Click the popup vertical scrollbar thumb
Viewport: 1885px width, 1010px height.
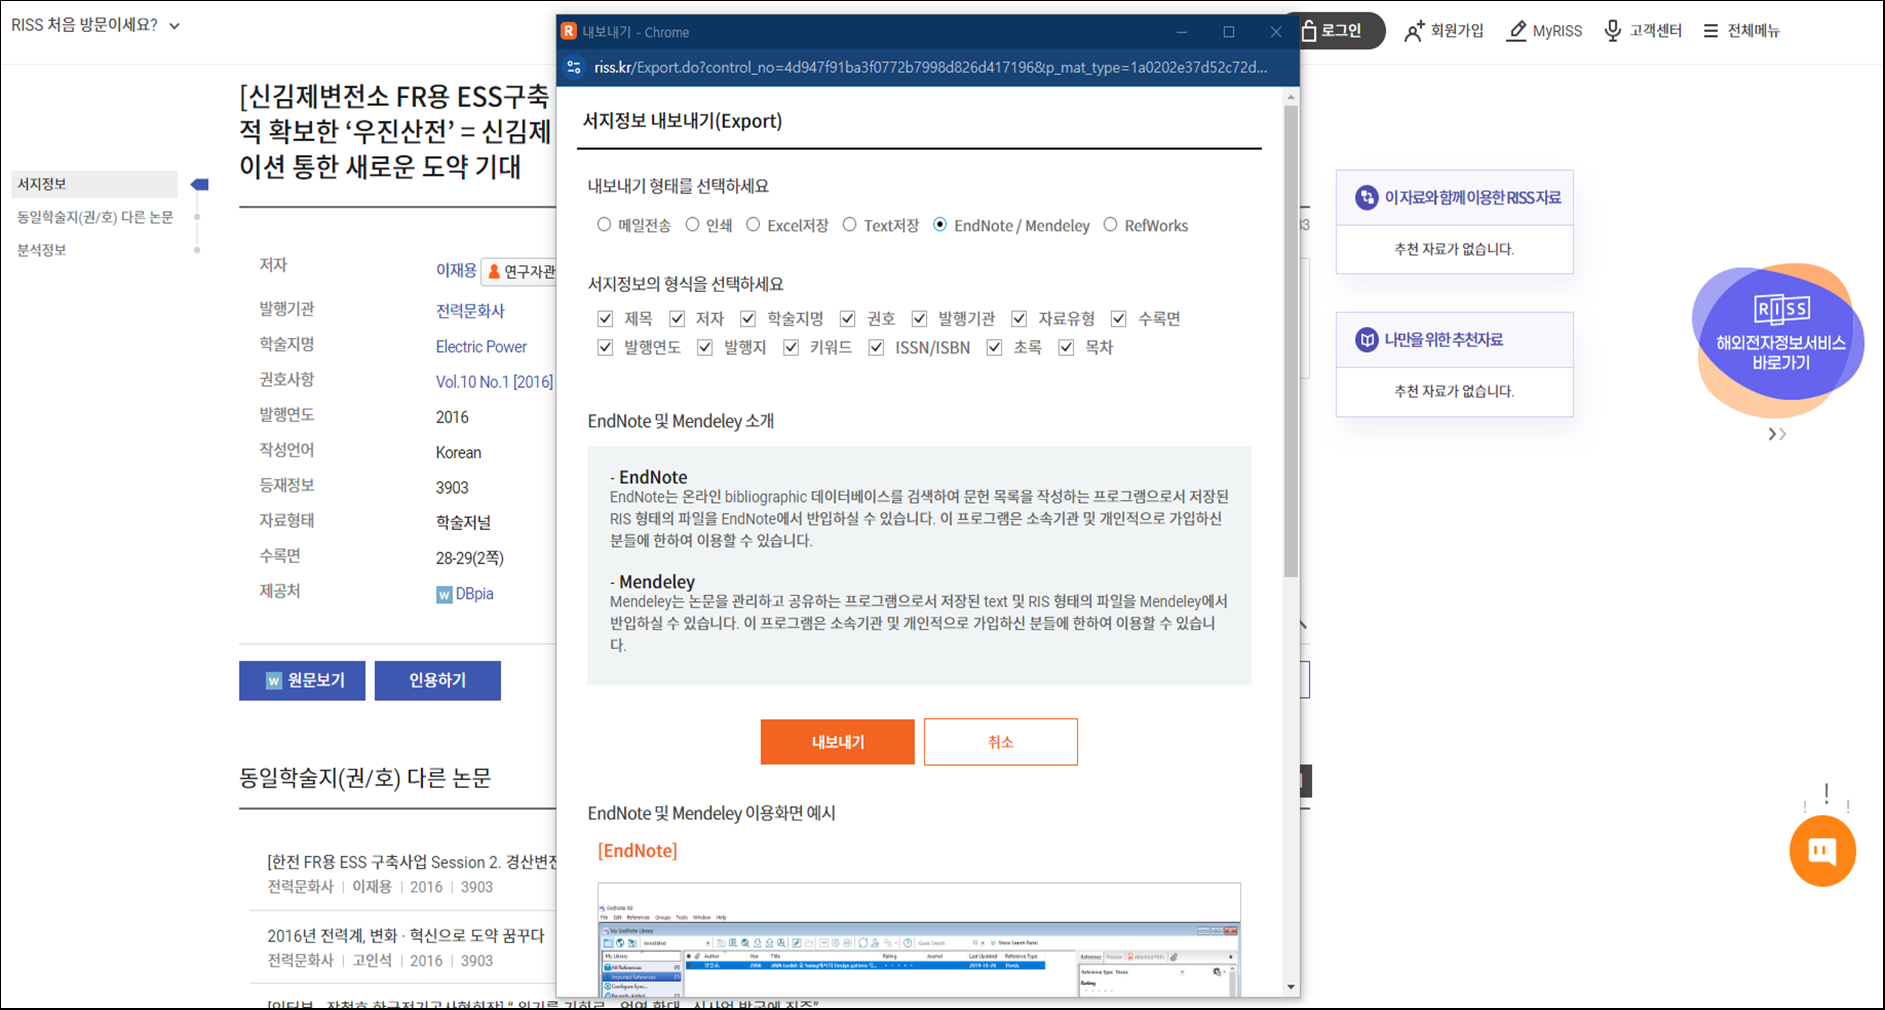click(x=1291, y=340)
